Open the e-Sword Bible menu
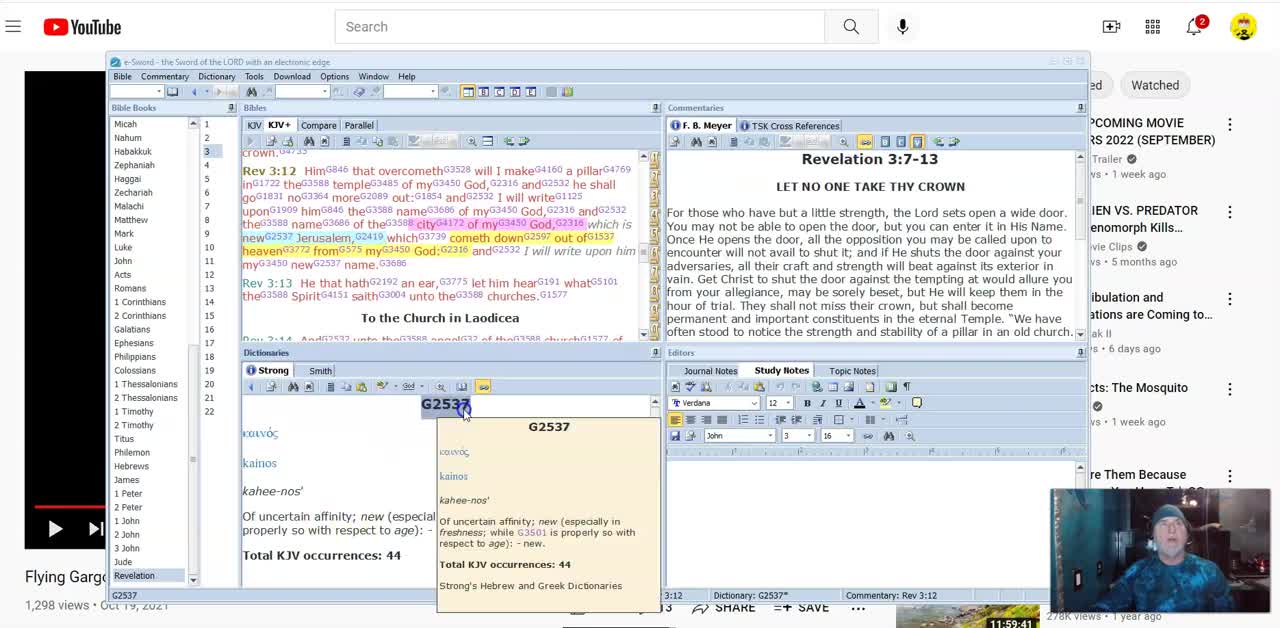Screen dimensions: 1280x628 pyautogui.click(x=122, y=76)
